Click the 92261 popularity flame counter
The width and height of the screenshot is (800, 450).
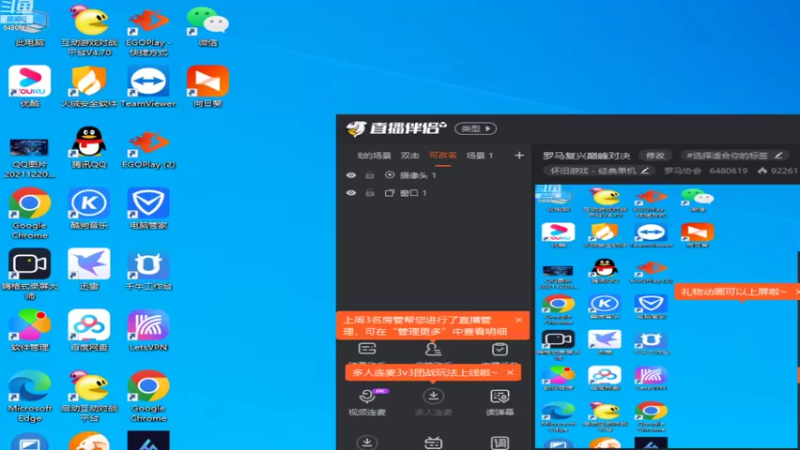[777, 171]
